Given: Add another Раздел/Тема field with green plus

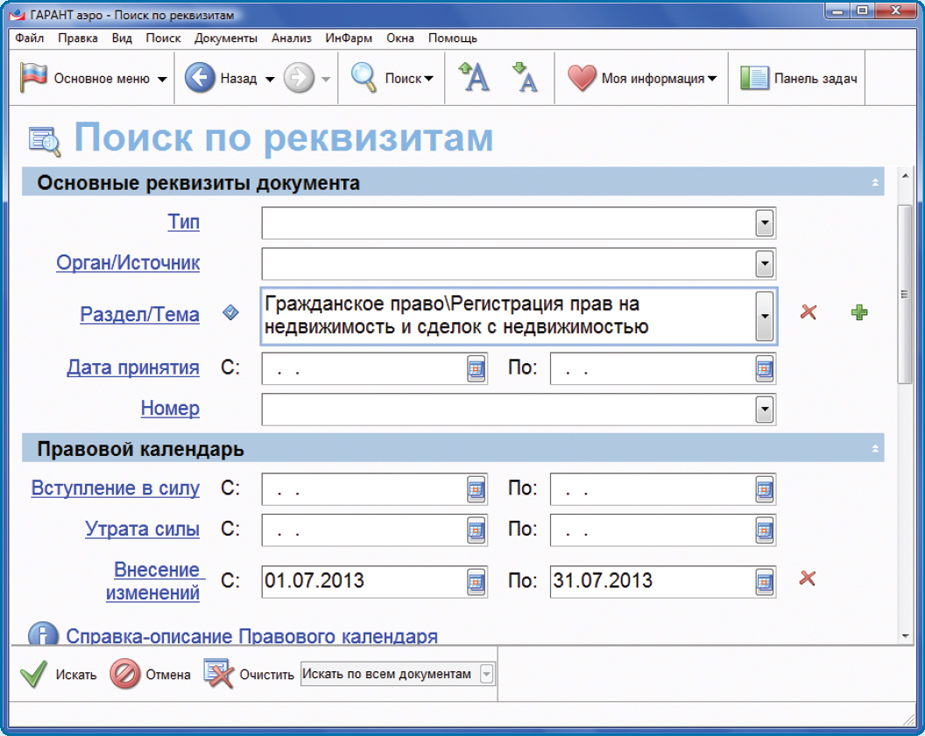Looking at the screenshot, I should [x=858, y=313].
